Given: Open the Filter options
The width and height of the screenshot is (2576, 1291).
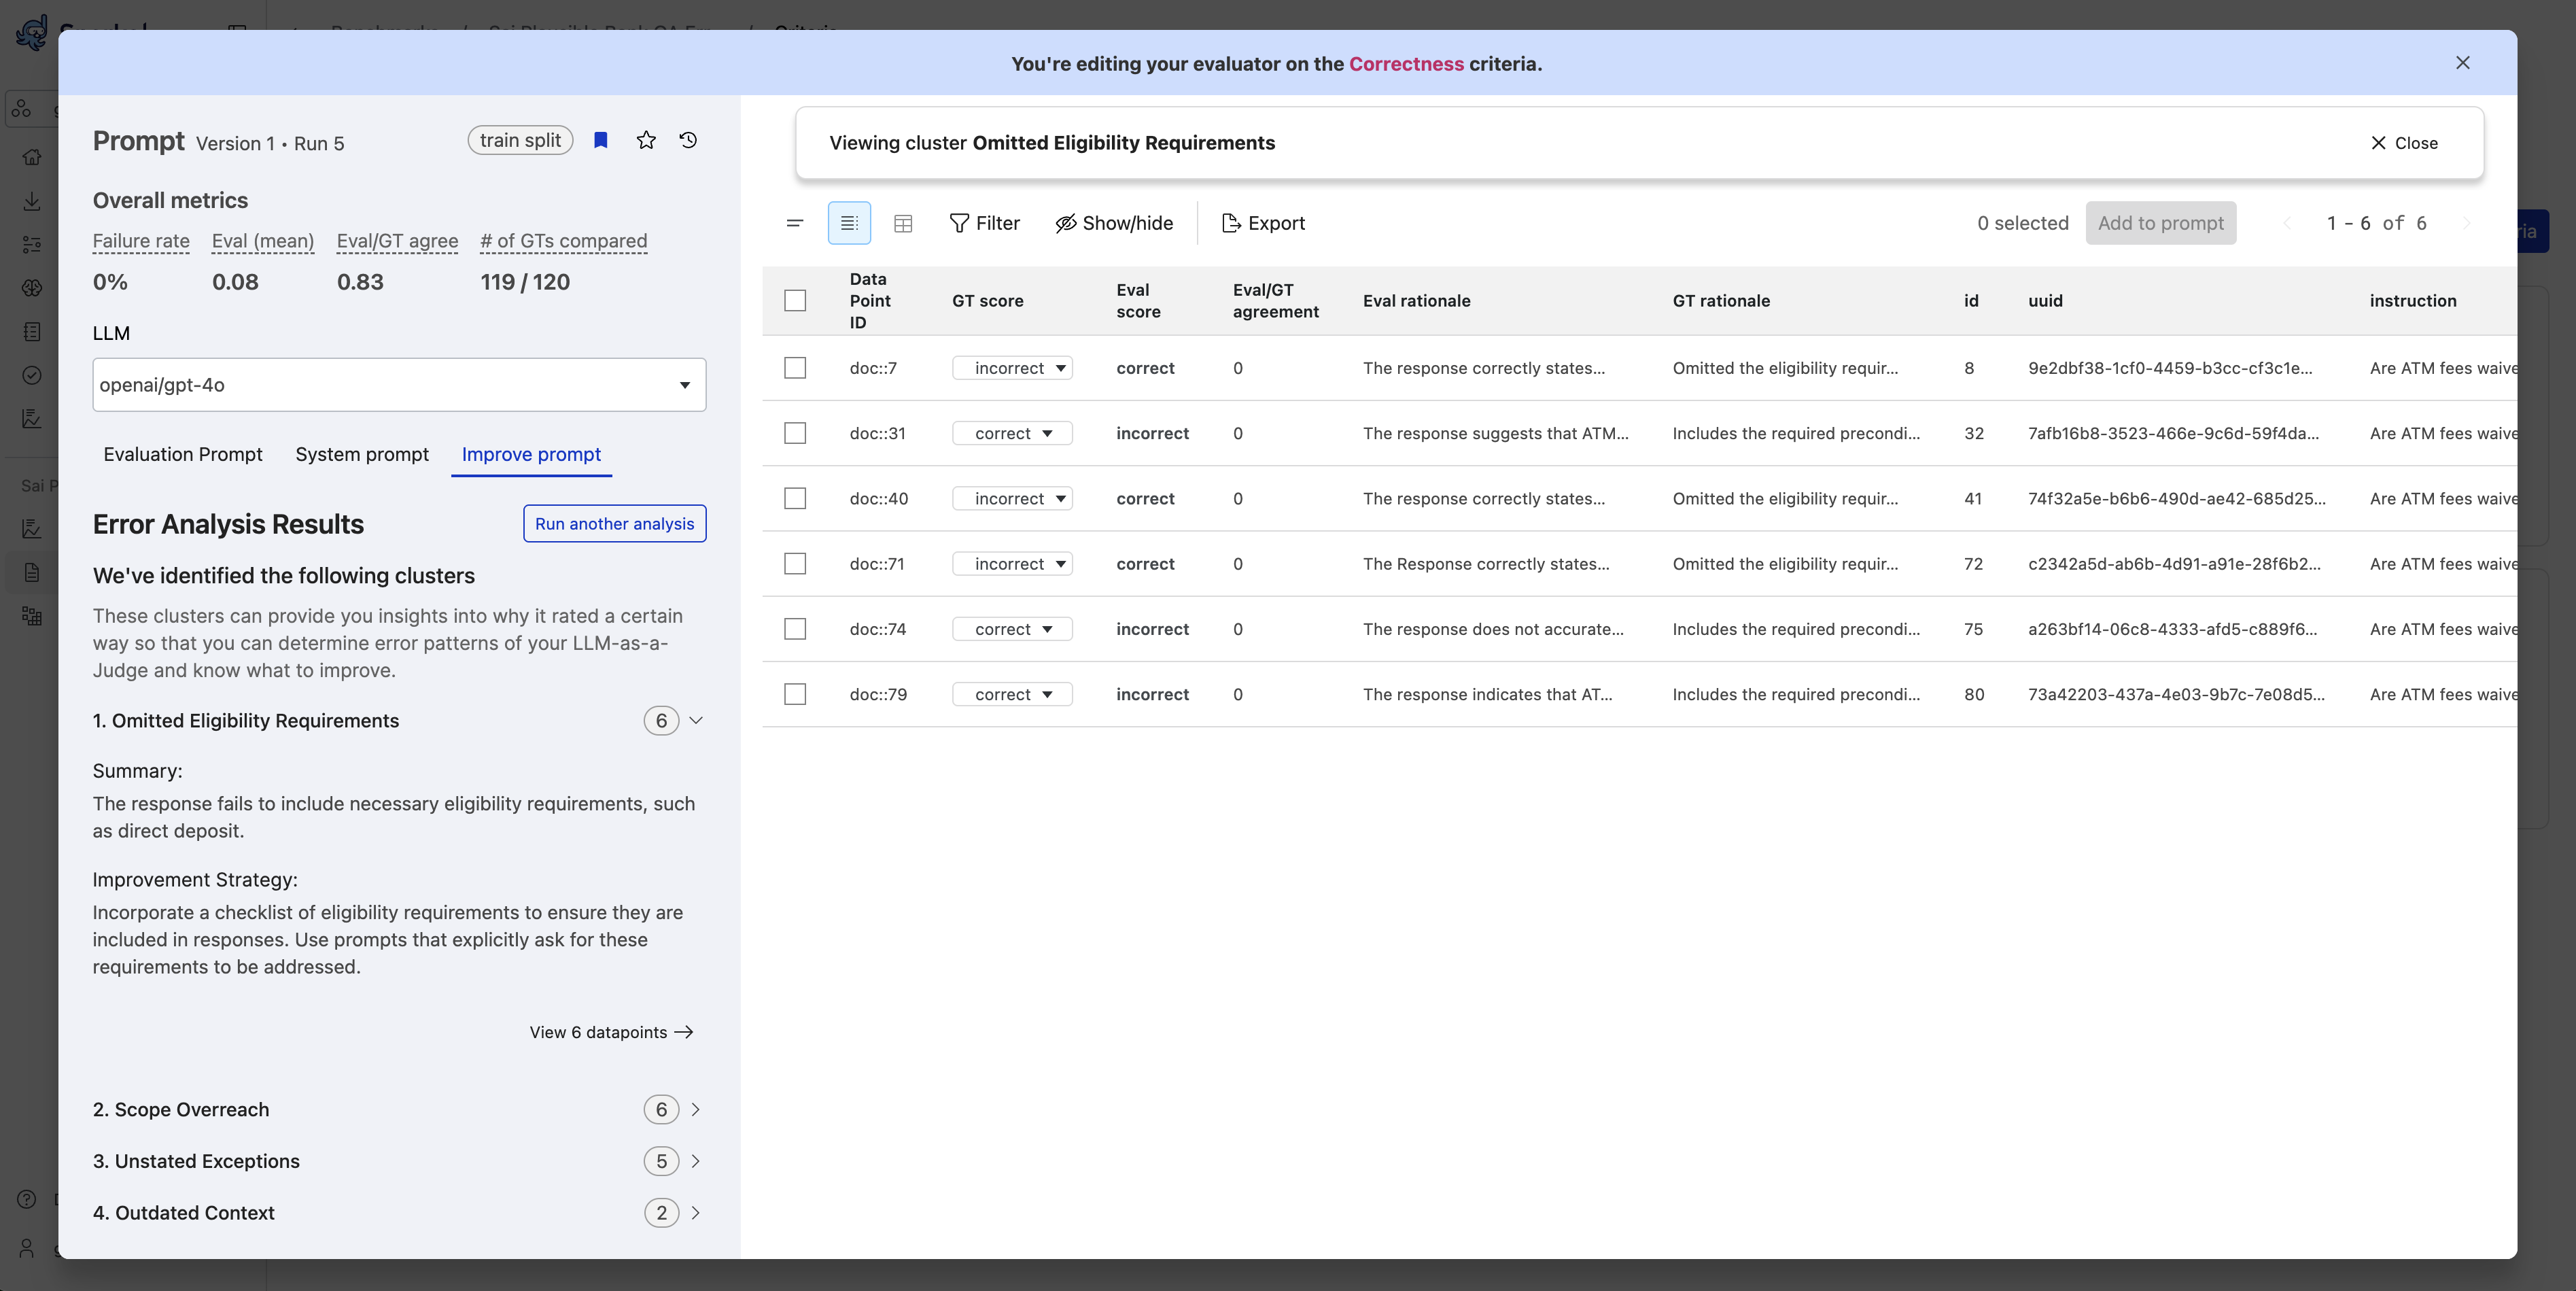Looking at the screenshot, I should (x=984, y=223).
